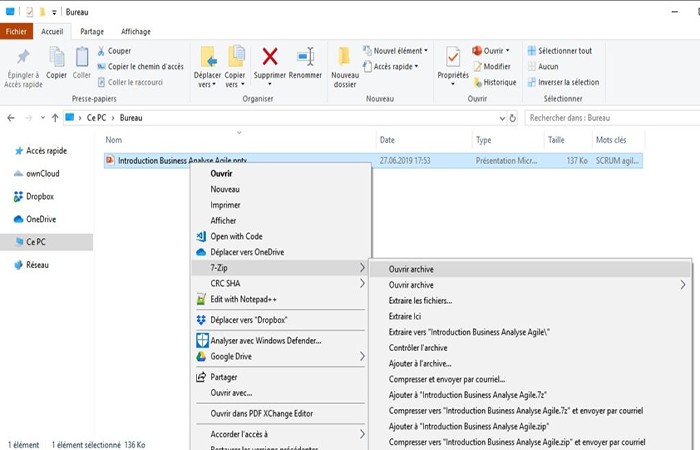Expand the Accorder l'accès à submenu
Viewport: 700px width, 450px height.
(280, 434)
